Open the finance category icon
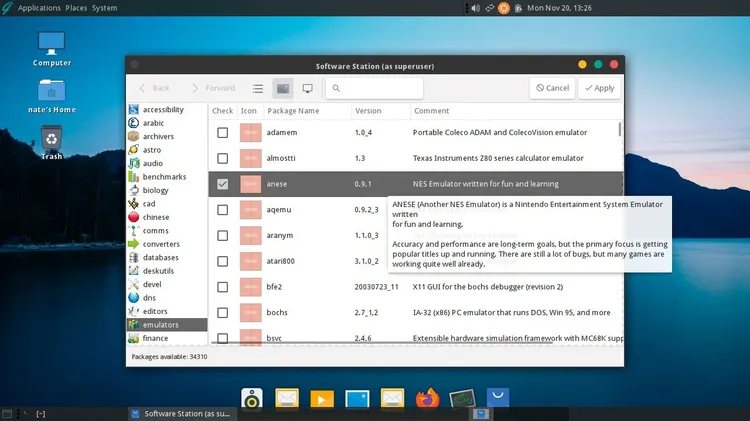 coord(133,338)
